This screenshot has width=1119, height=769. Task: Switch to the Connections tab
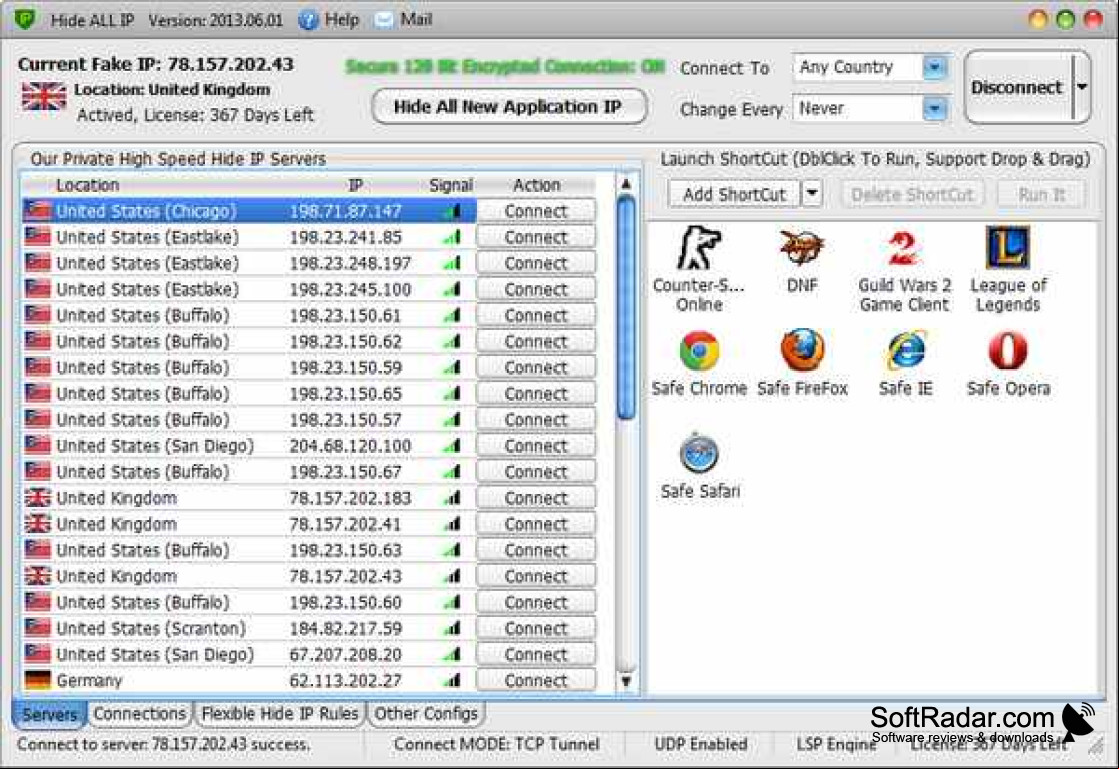point(139,713)
